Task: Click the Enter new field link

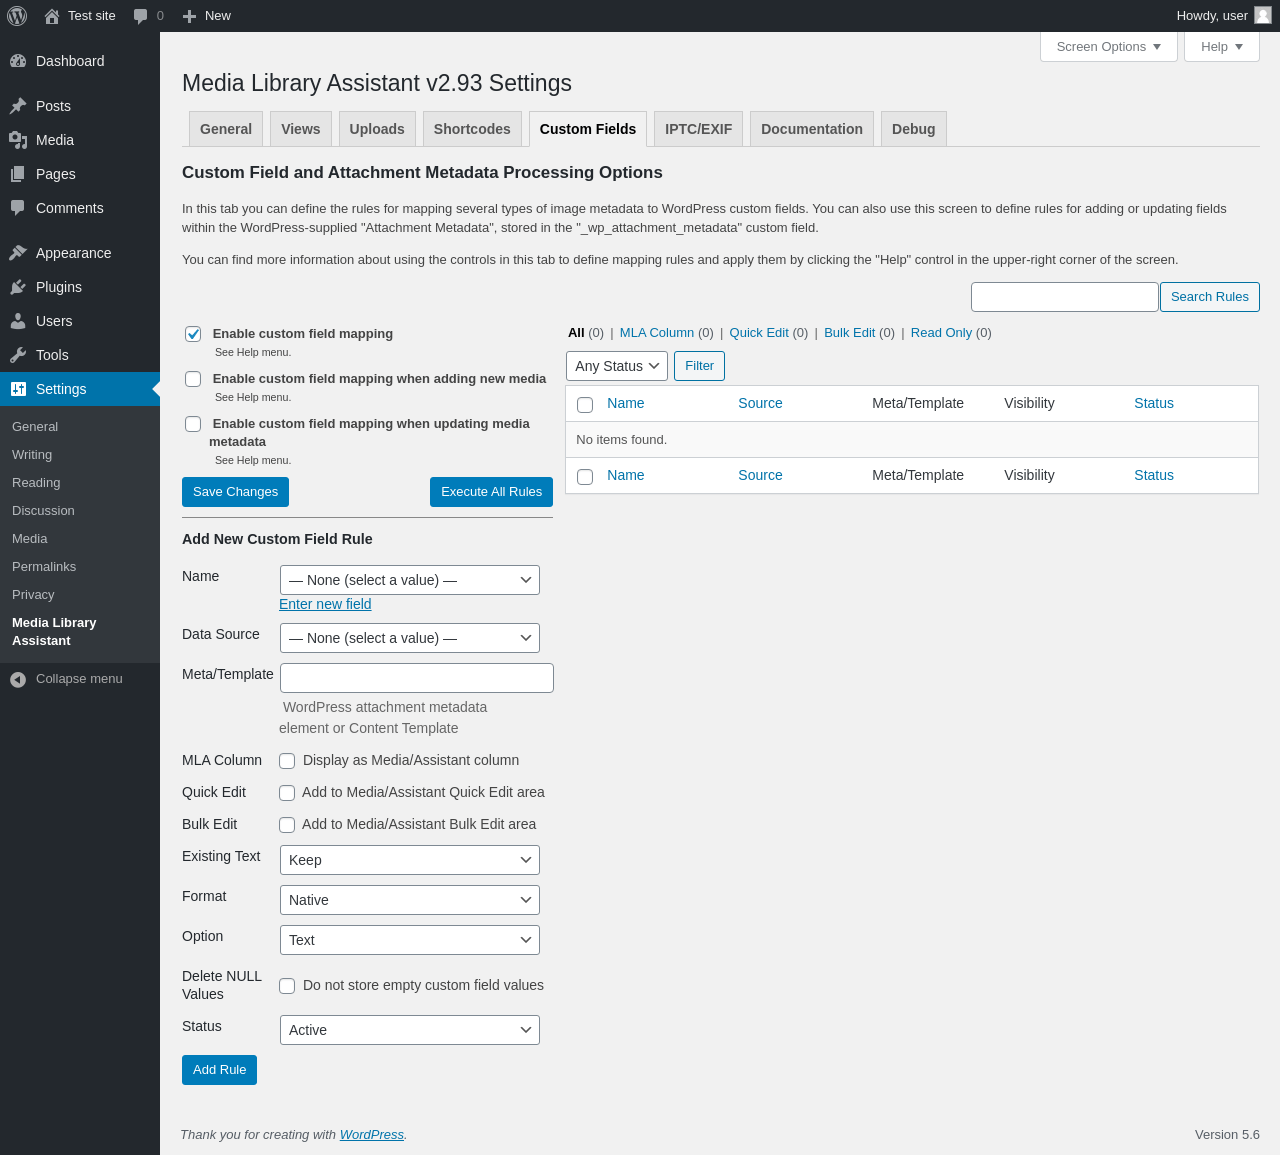Action: coord(325,604)
